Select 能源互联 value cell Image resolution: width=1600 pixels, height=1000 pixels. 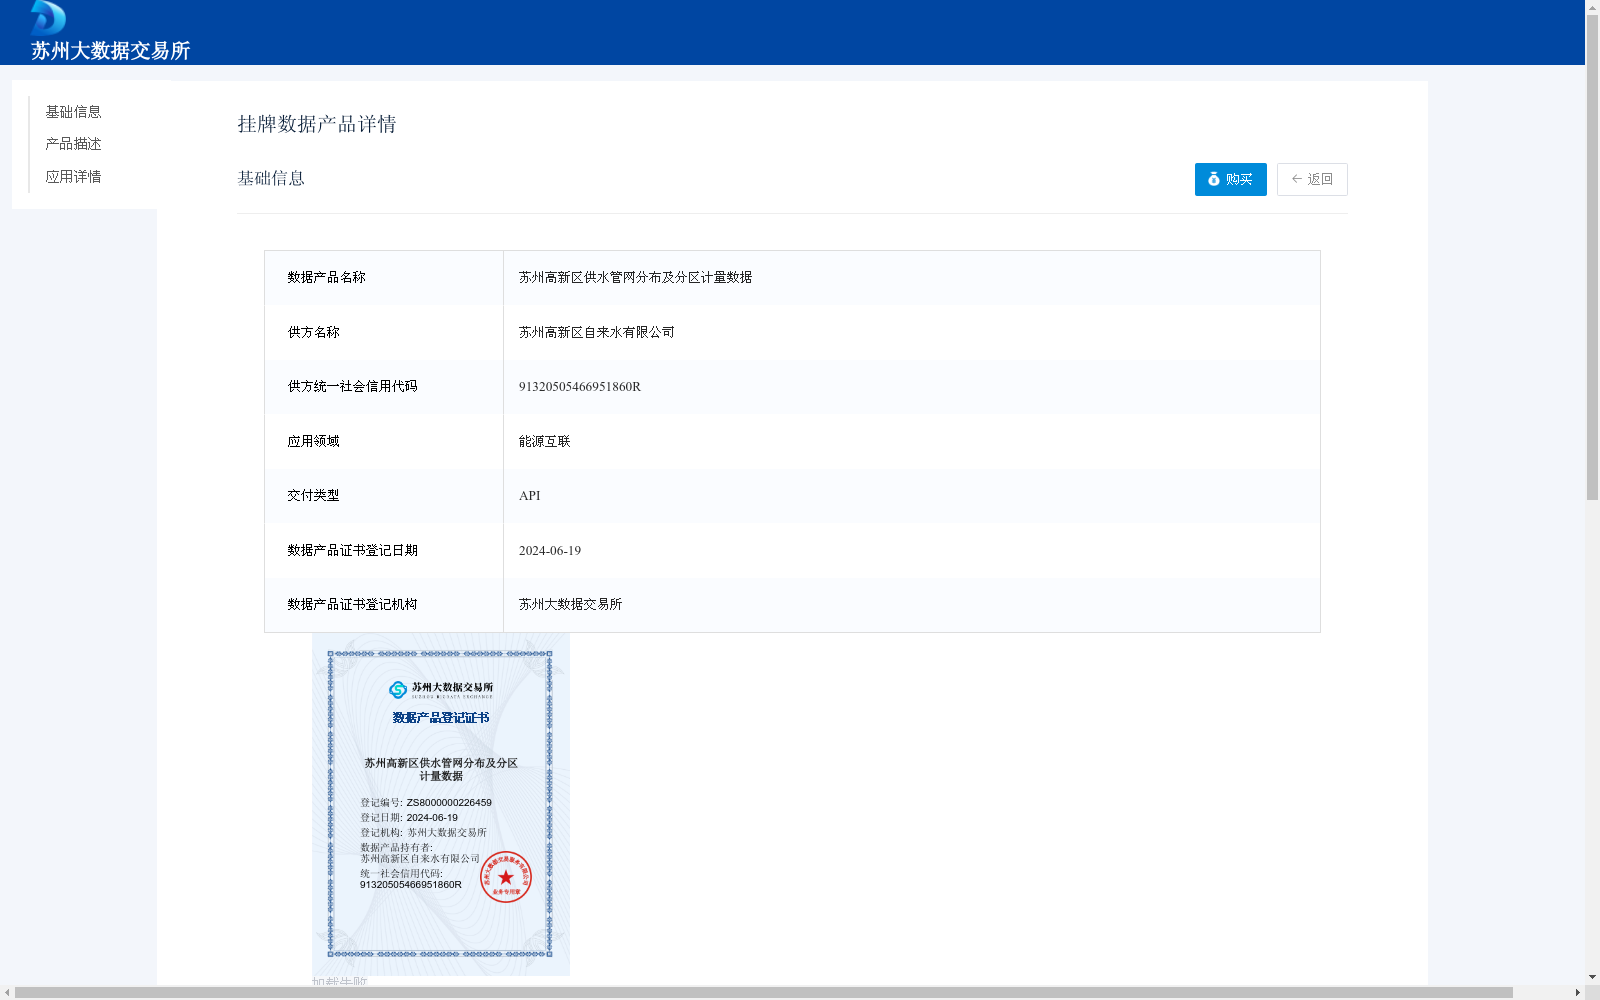coord(911,441)
